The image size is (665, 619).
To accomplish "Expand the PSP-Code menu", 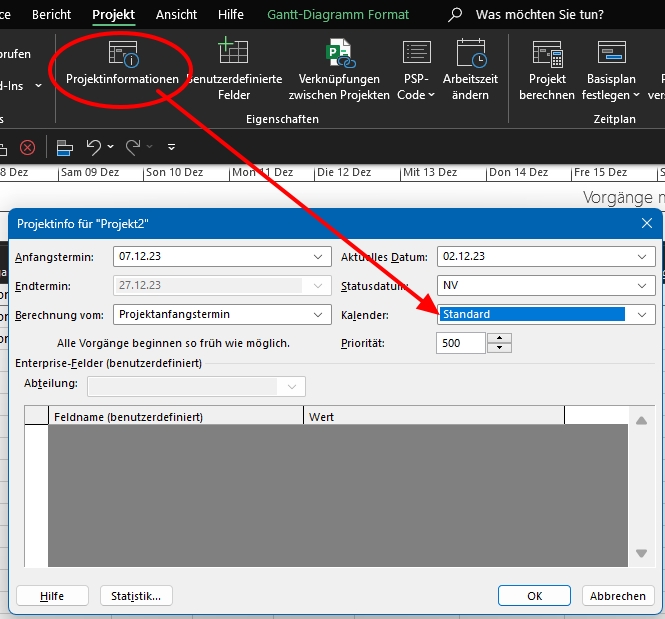I will [x=416, y=69].
